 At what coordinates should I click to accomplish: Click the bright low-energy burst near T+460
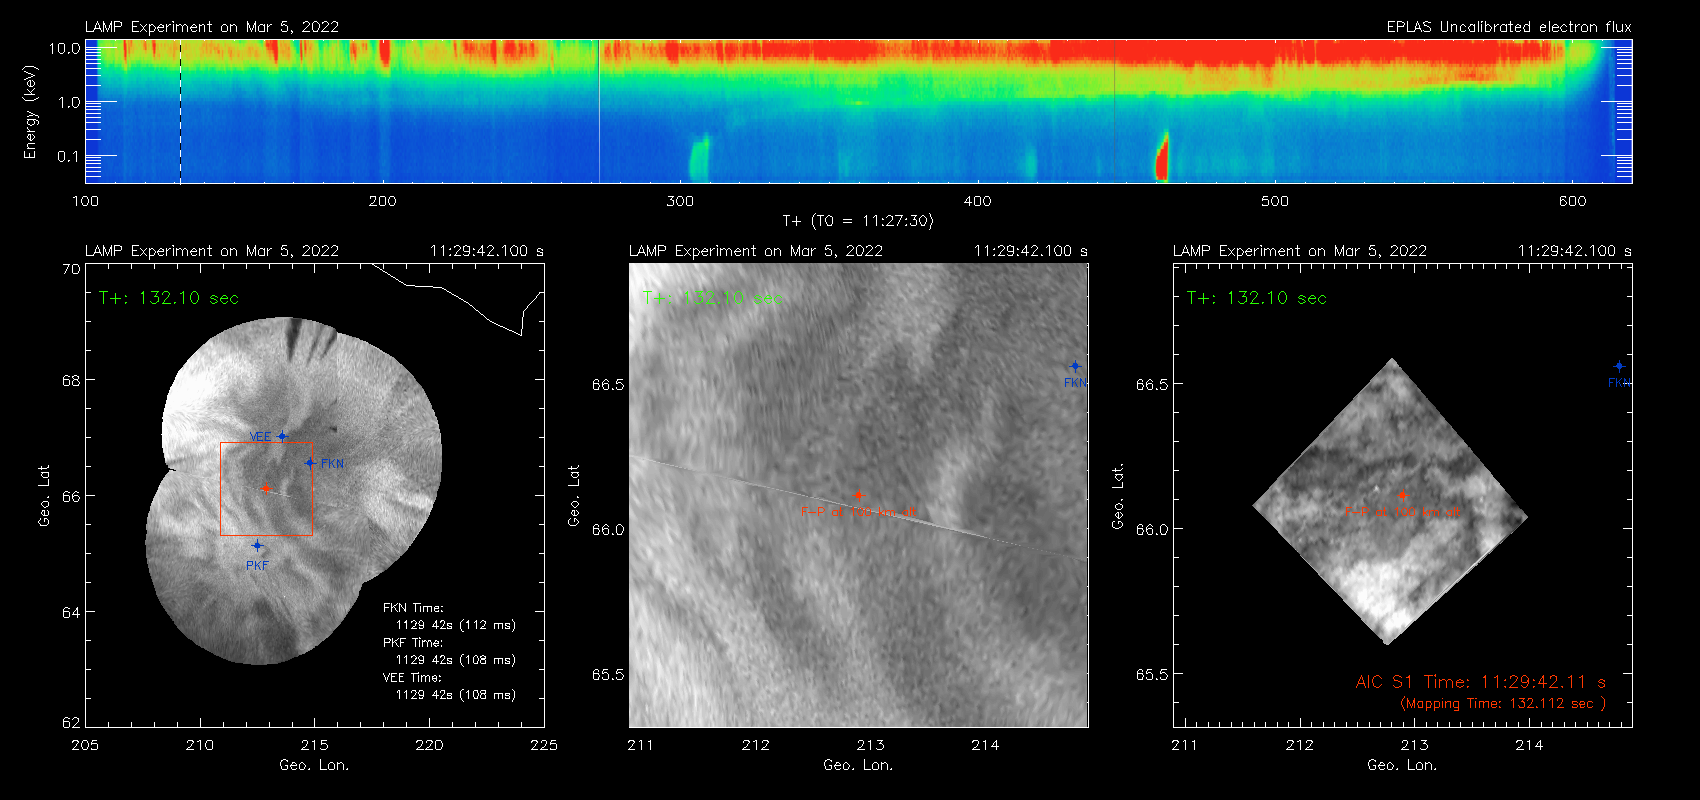[1162, 156]
